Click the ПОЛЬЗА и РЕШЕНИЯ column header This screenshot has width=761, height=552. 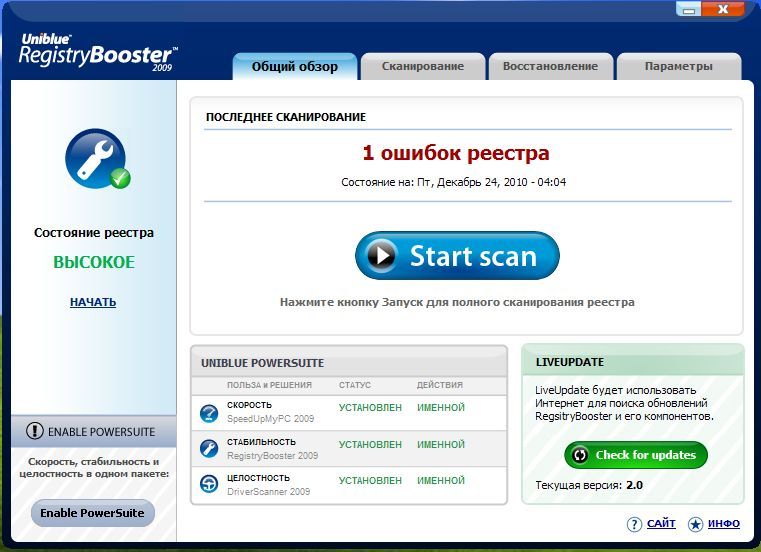(x=269, y=385)
